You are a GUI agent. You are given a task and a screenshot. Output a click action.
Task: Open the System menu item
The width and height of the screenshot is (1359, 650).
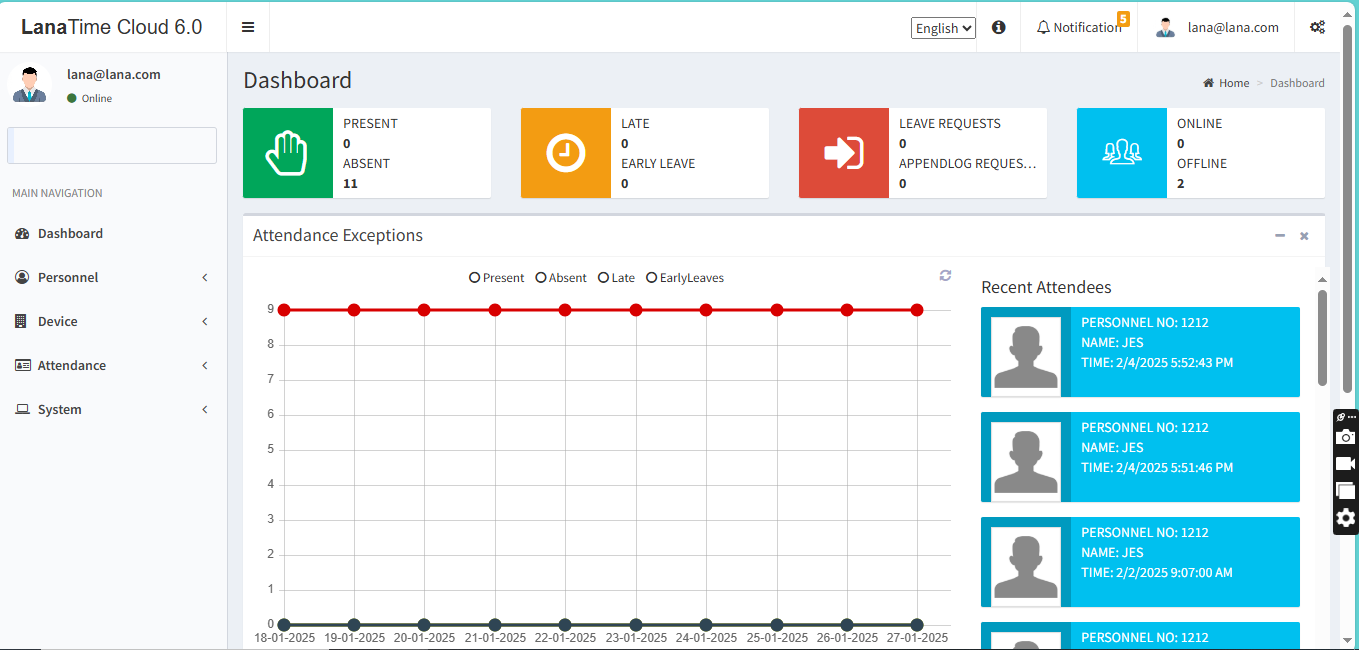click(113, 410)
